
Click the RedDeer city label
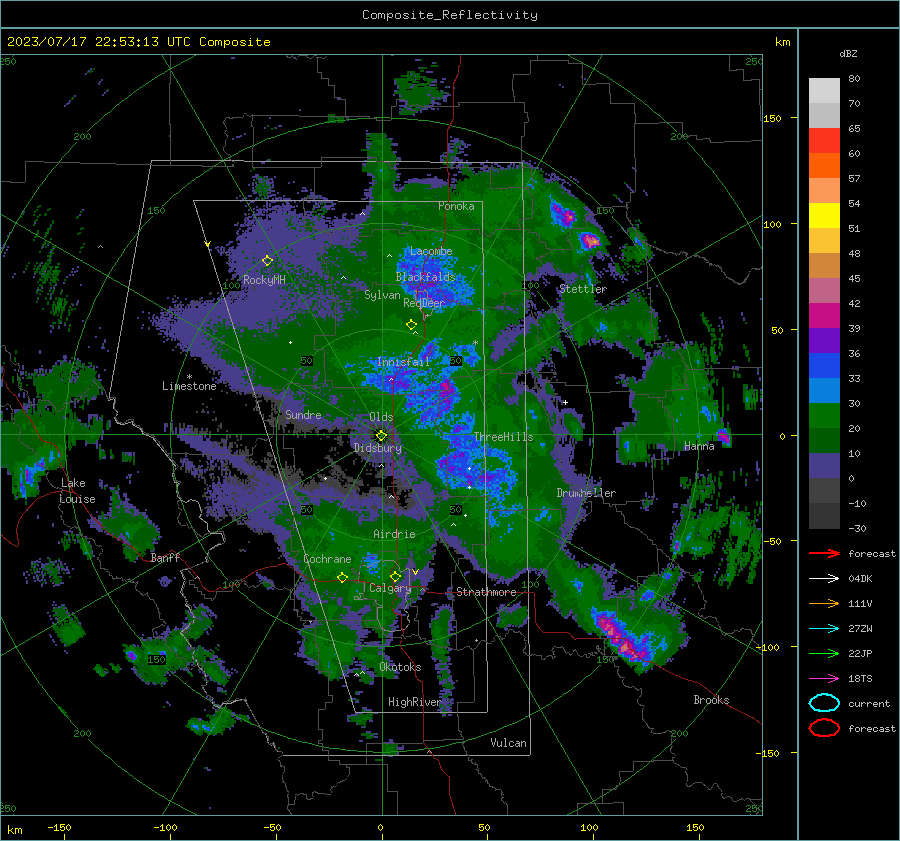click(x=424, y=303)
